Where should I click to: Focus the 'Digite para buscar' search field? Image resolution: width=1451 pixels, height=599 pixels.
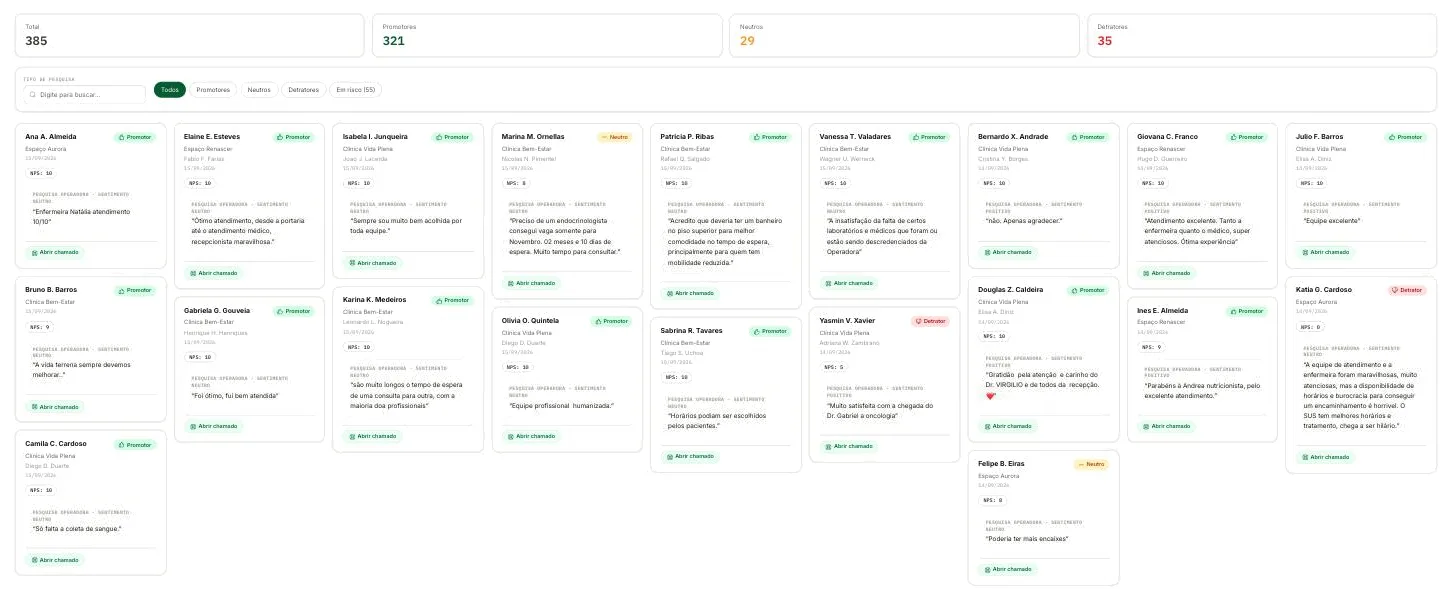click(85, 94)
